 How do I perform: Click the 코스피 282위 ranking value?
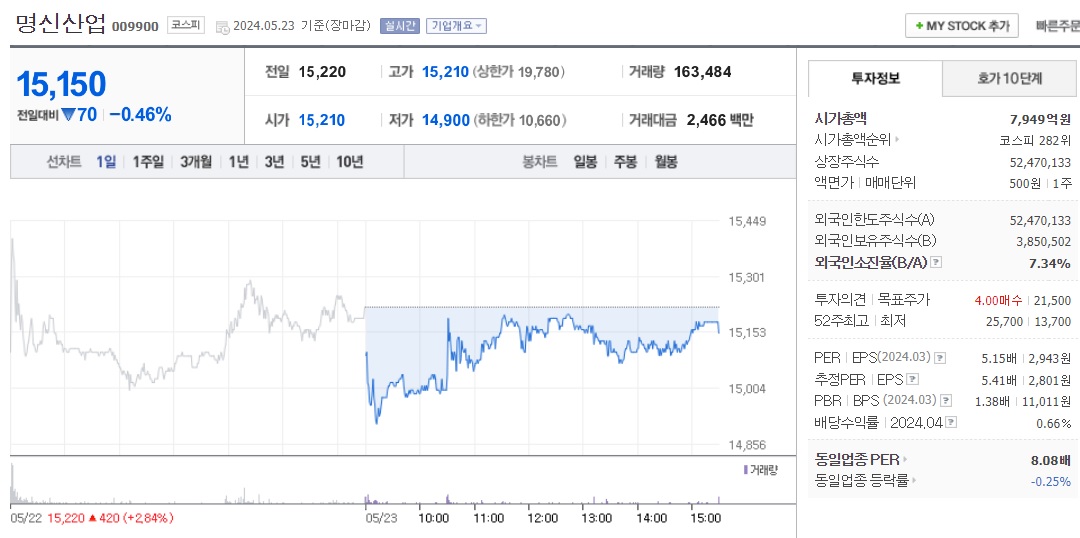1035,140
